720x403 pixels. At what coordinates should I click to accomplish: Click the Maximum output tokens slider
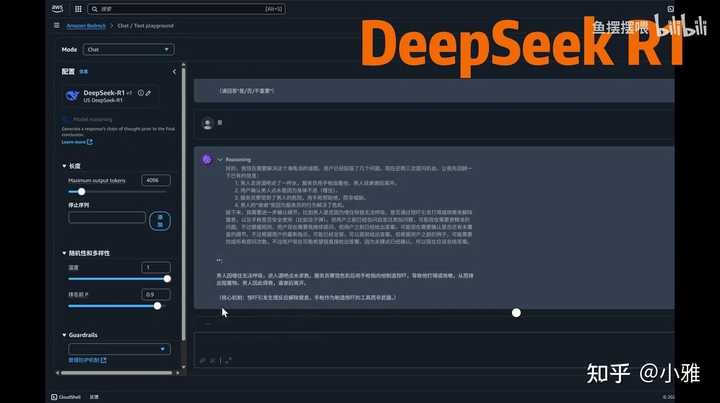[x=82, y=191]
